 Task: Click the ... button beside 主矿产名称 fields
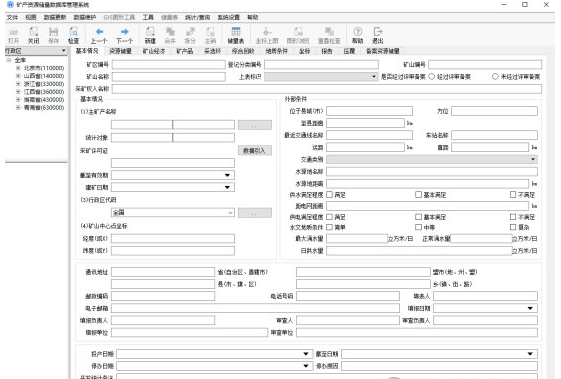point(255,125)
